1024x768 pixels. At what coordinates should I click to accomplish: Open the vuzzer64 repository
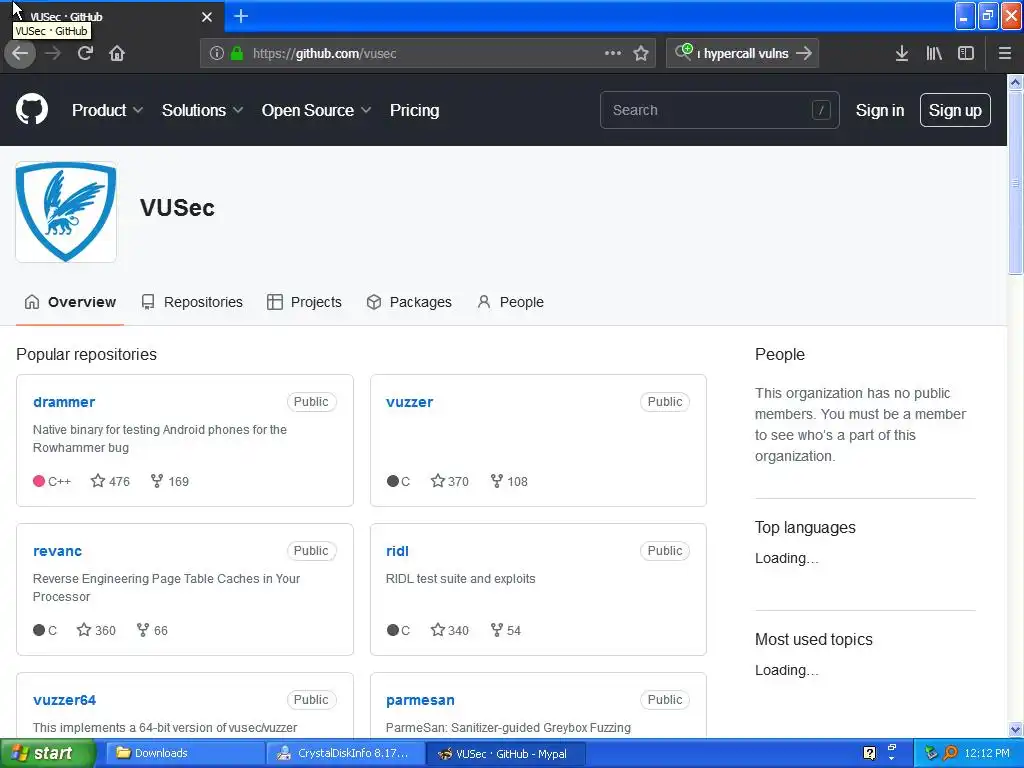click(x=65, y=699)
